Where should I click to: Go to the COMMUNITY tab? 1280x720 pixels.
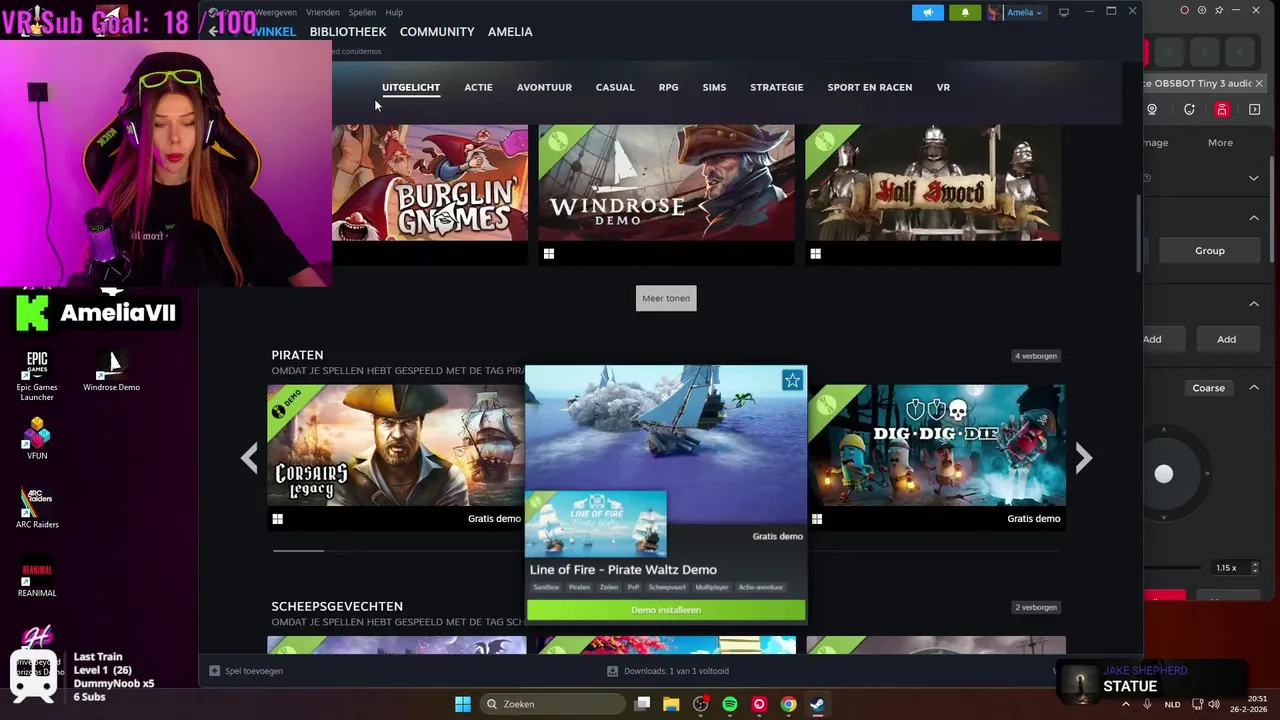[x=437, y=32]
